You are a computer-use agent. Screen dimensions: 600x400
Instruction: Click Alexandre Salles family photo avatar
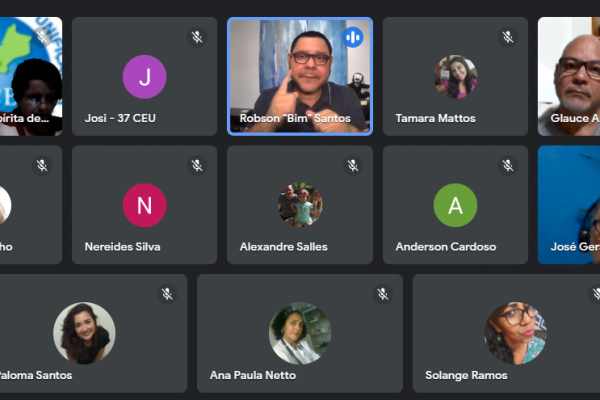[x=300, y=204]
